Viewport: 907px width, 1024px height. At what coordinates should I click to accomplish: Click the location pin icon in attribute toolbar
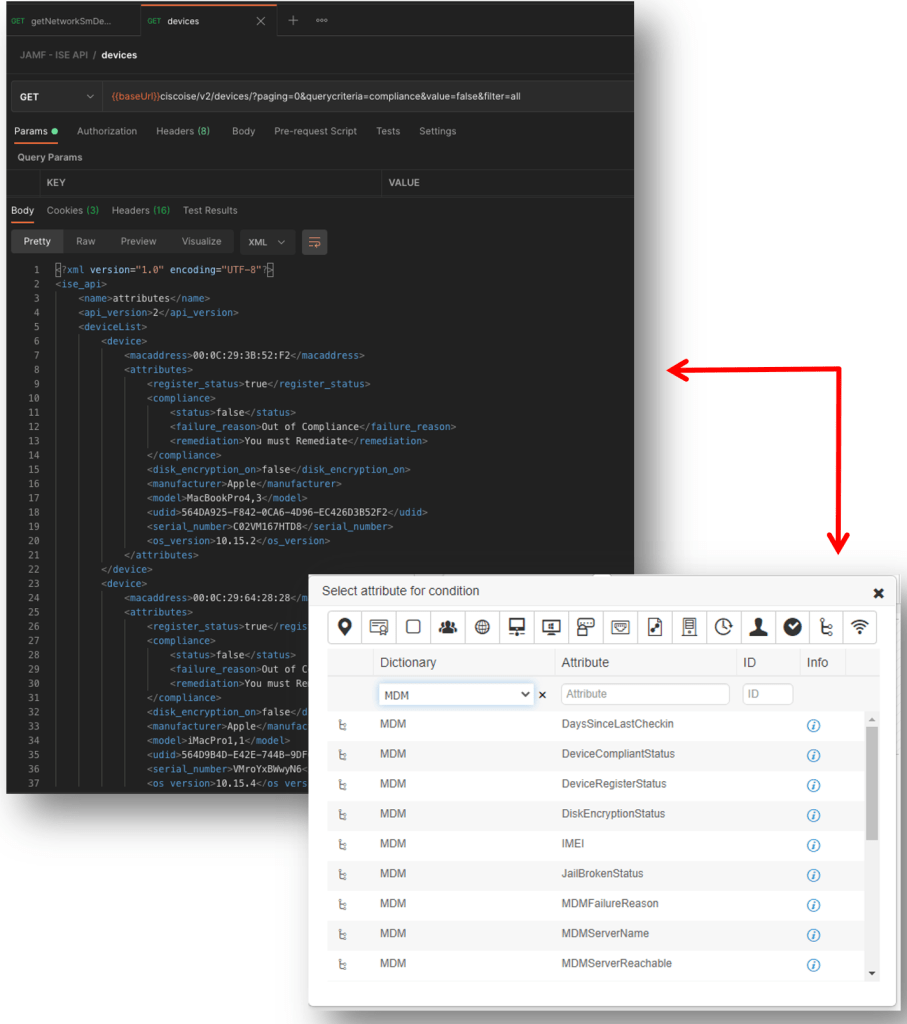pyautogui.click(x=345, y=627)
